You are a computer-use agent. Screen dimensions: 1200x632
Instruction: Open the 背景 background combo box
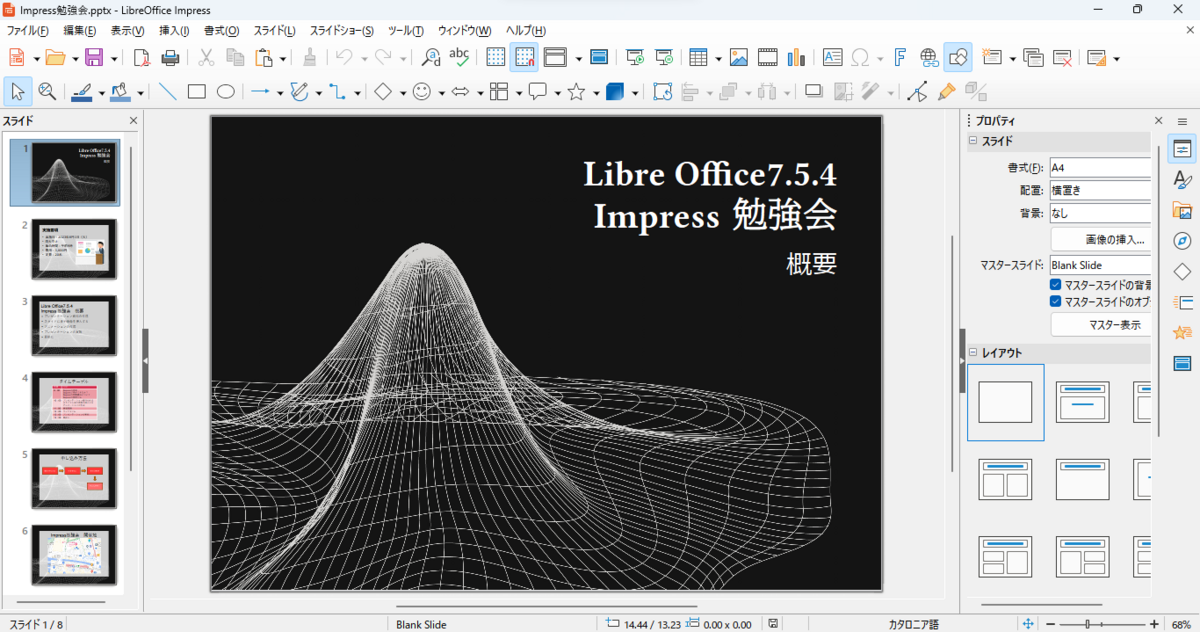point(1099,213)
